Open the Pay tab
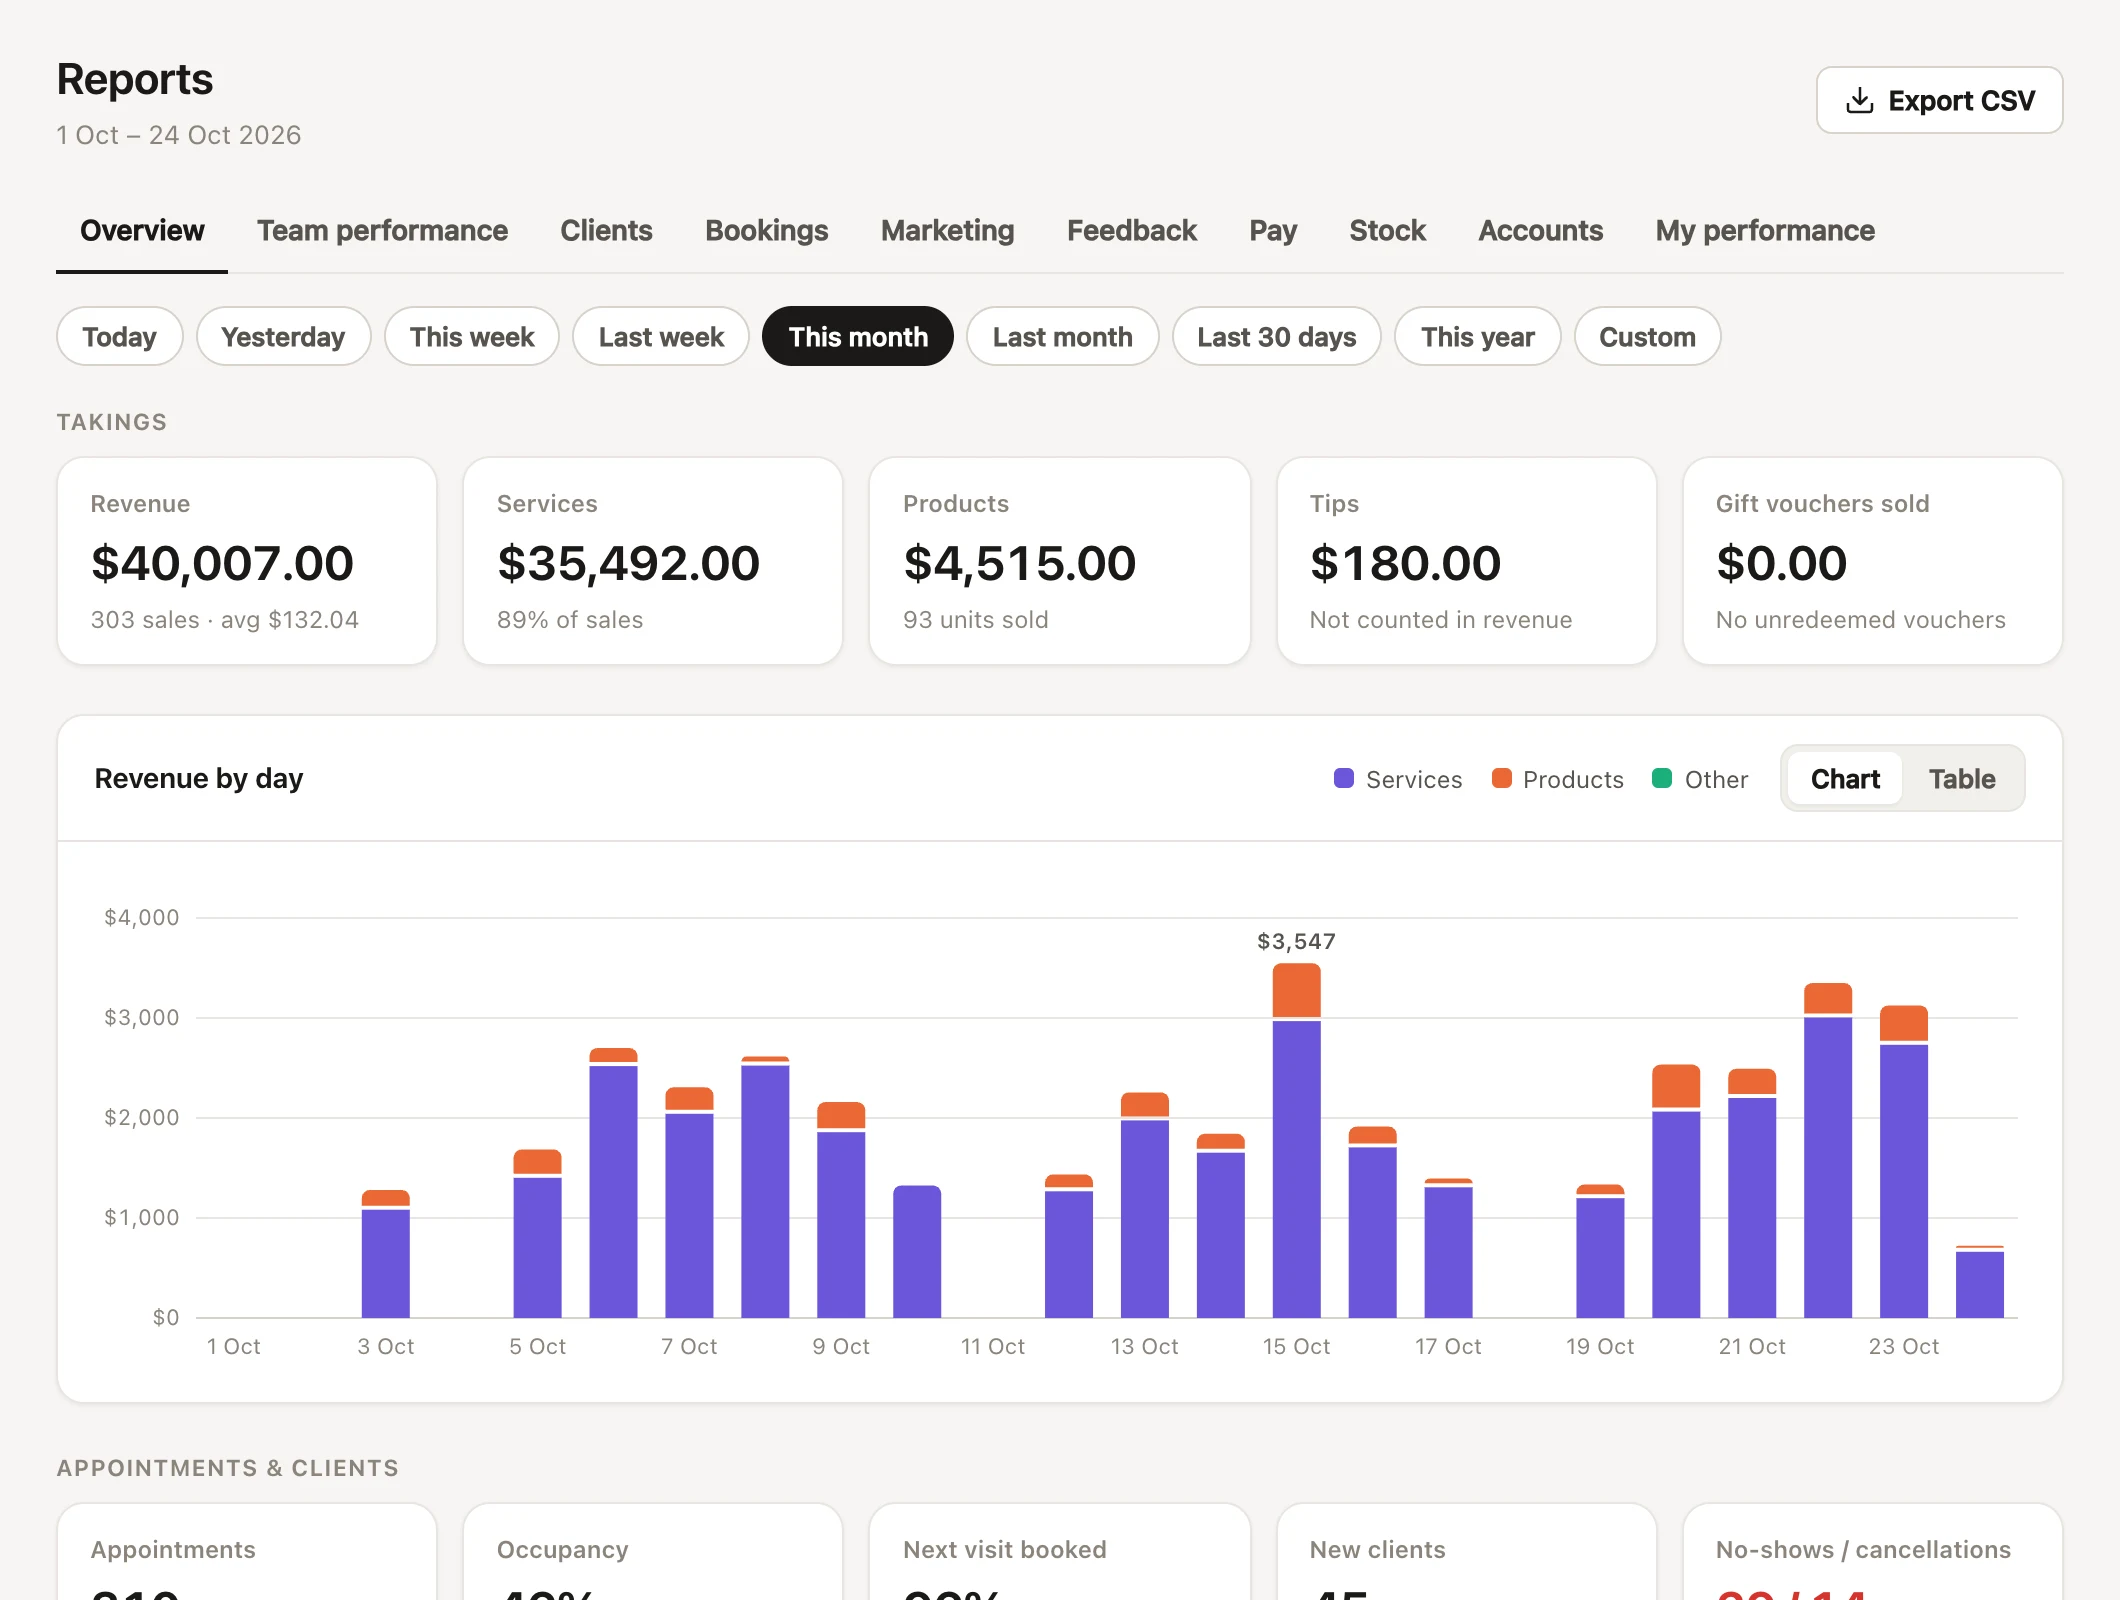 [x=1273, y=231]
